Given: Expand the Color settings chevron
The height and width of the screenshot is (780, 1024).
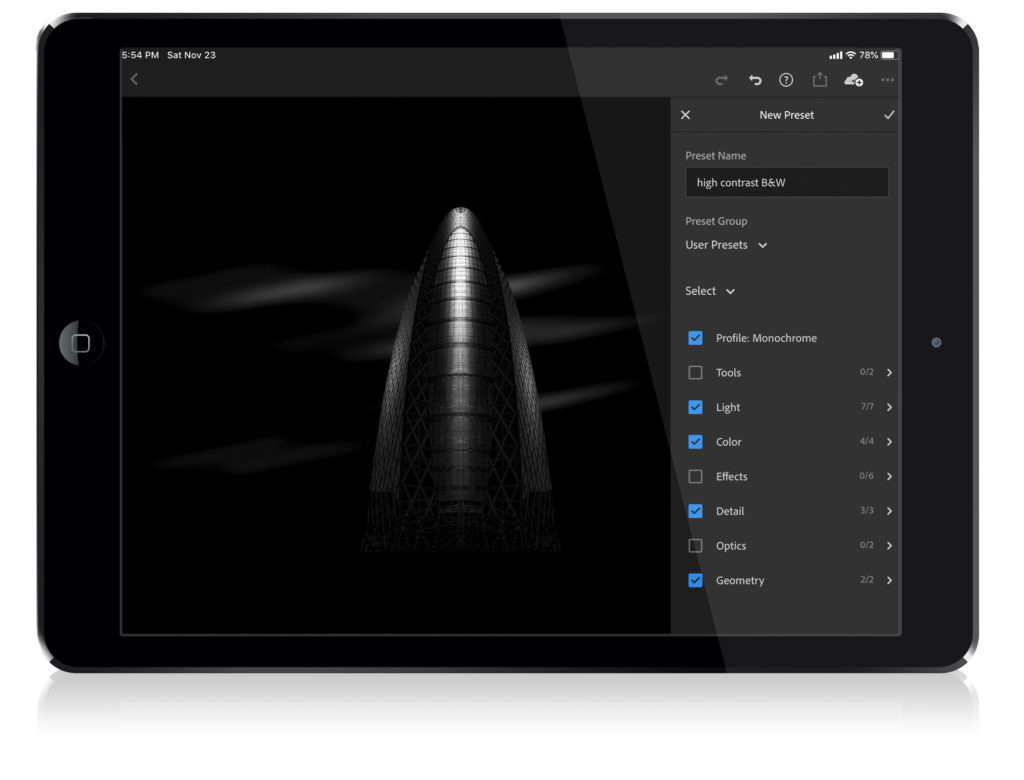Looking at the screenshot, I should (889, 442).
